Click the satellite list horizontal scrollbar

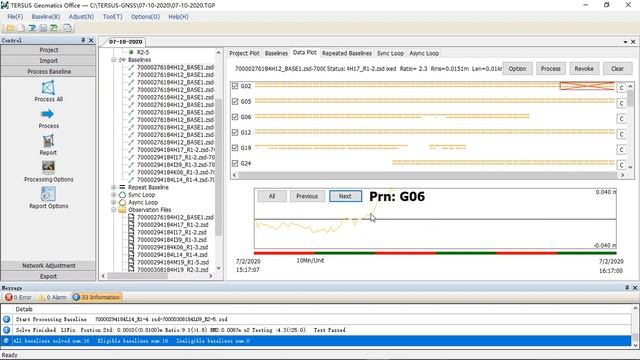click(428, 175)
